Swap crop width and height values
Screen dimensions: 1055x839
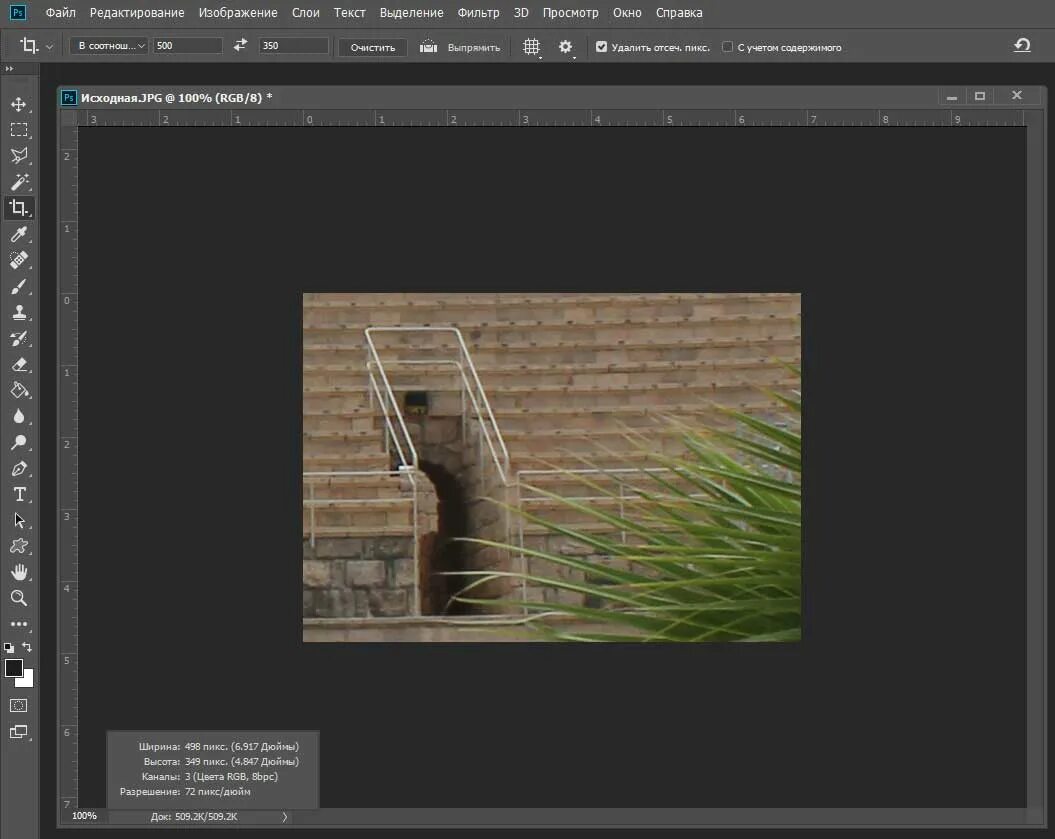coord(240,46)
